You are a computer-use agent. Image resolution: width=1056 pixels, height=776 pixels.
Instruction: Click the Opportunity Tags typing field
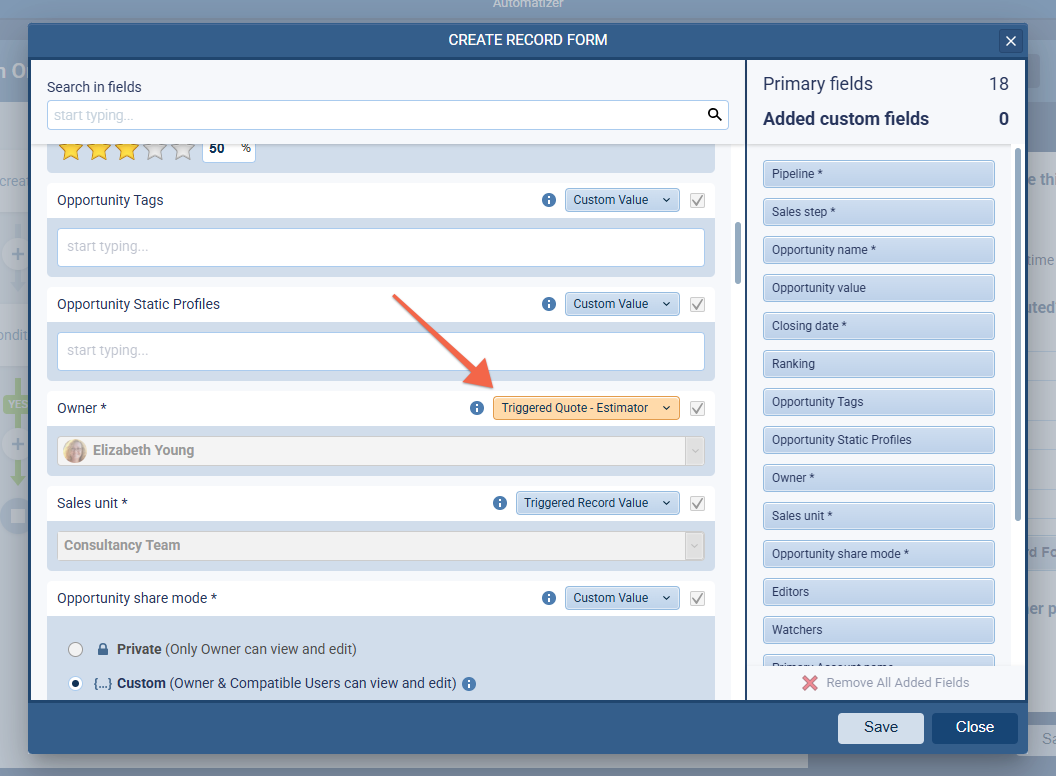point(380,247)
